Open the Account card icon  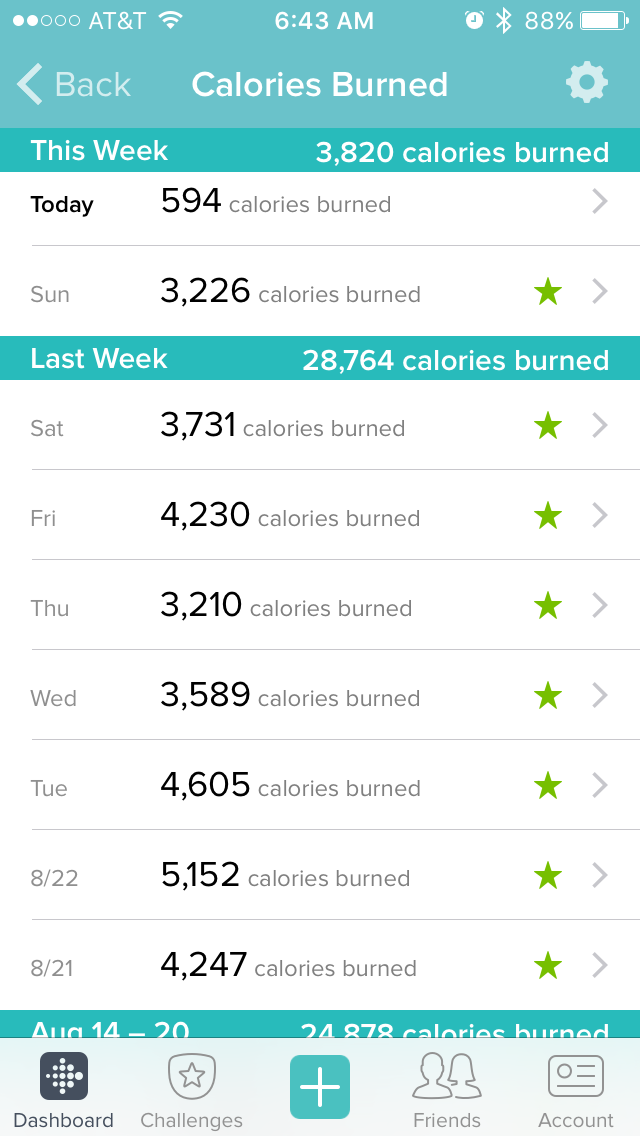pyautogui.click(x=575, y=1076)
